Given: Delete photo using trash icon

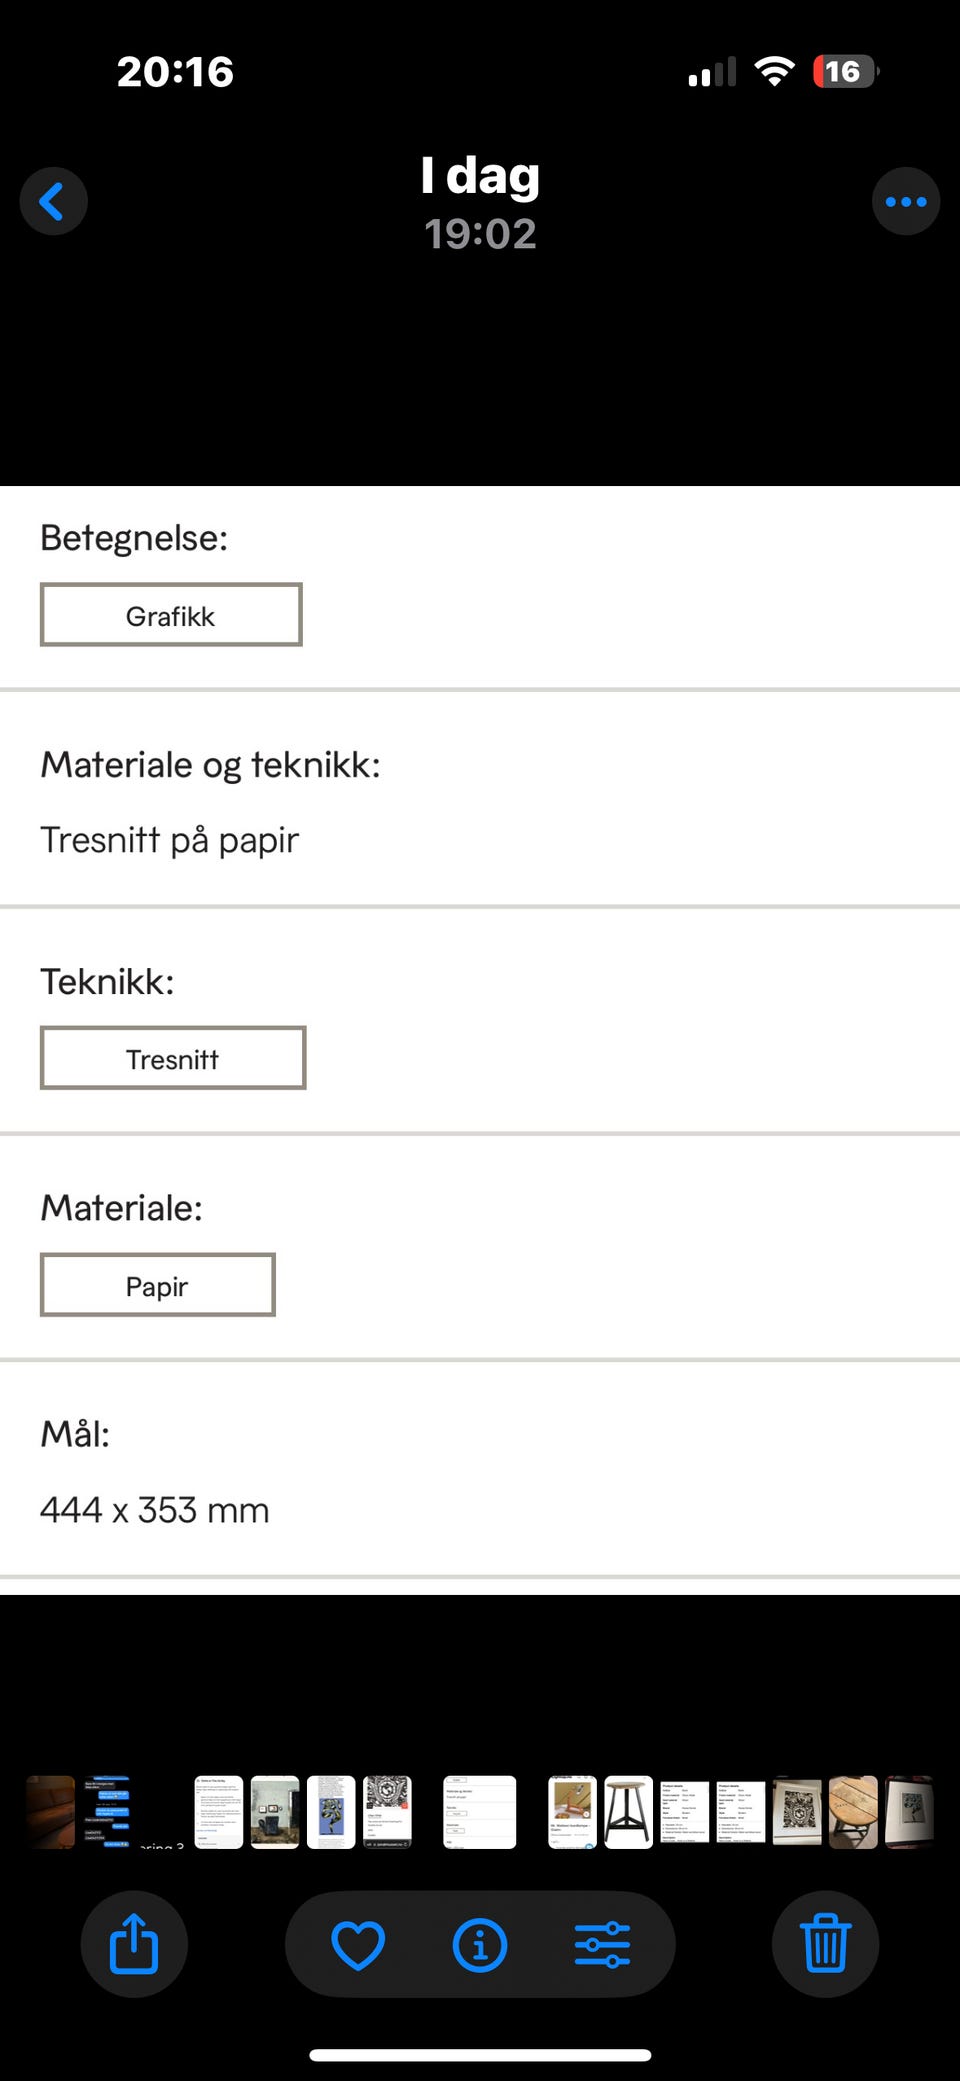Looking at the screenshot, I should click(825, 1944).
